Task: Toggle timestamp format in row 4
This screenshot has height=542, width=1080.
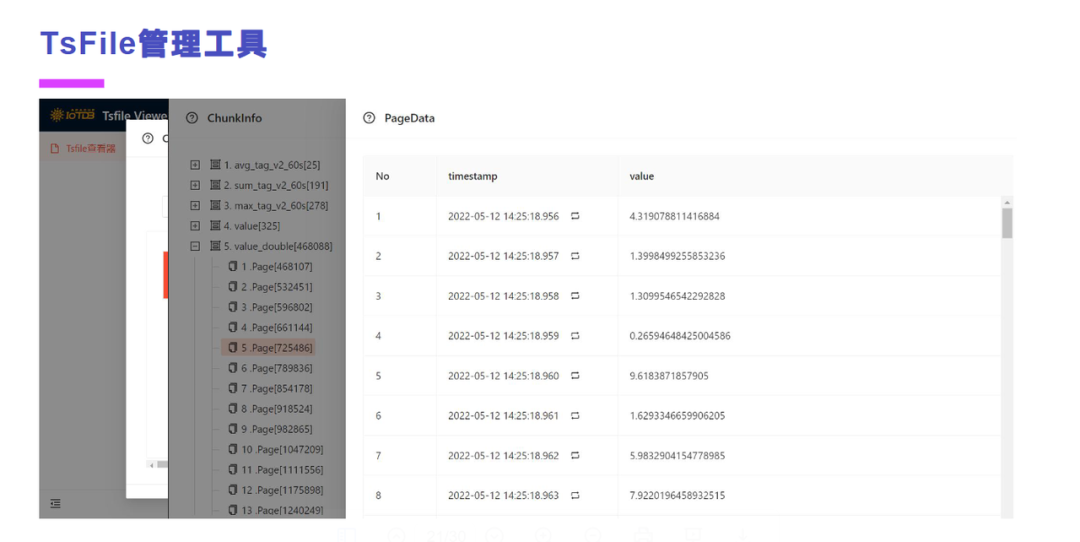Action: 575,336
